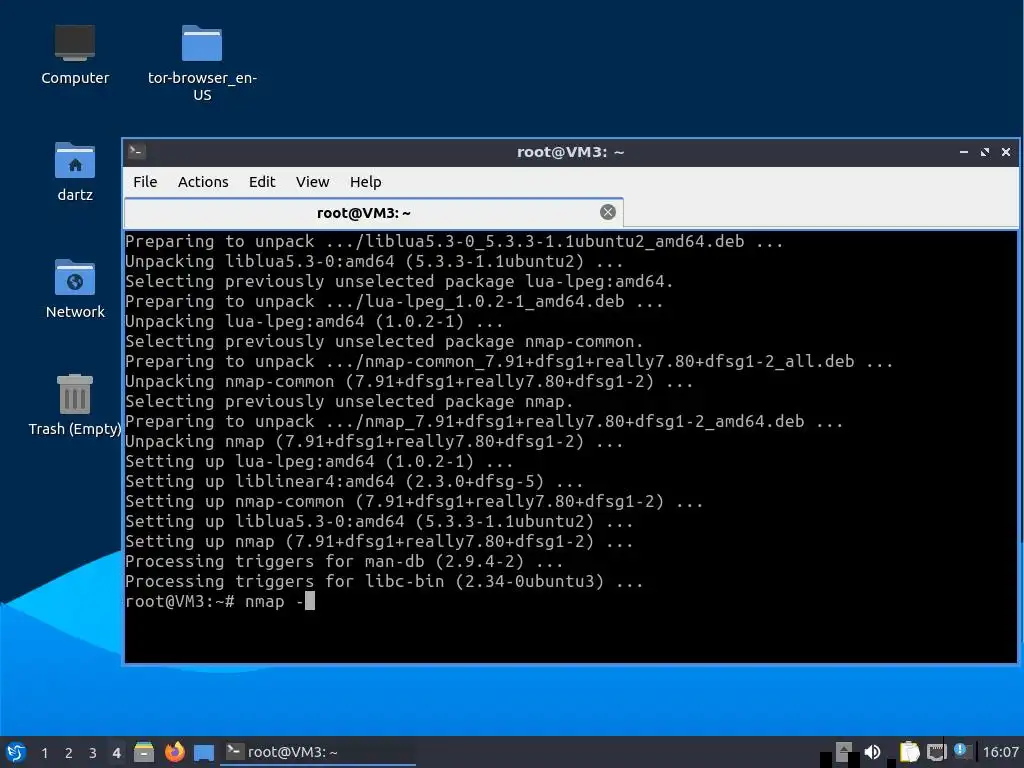1024x768 pixels.
Task: Click 'Processing triggers for man-db' line
Action: pos(344,562)
